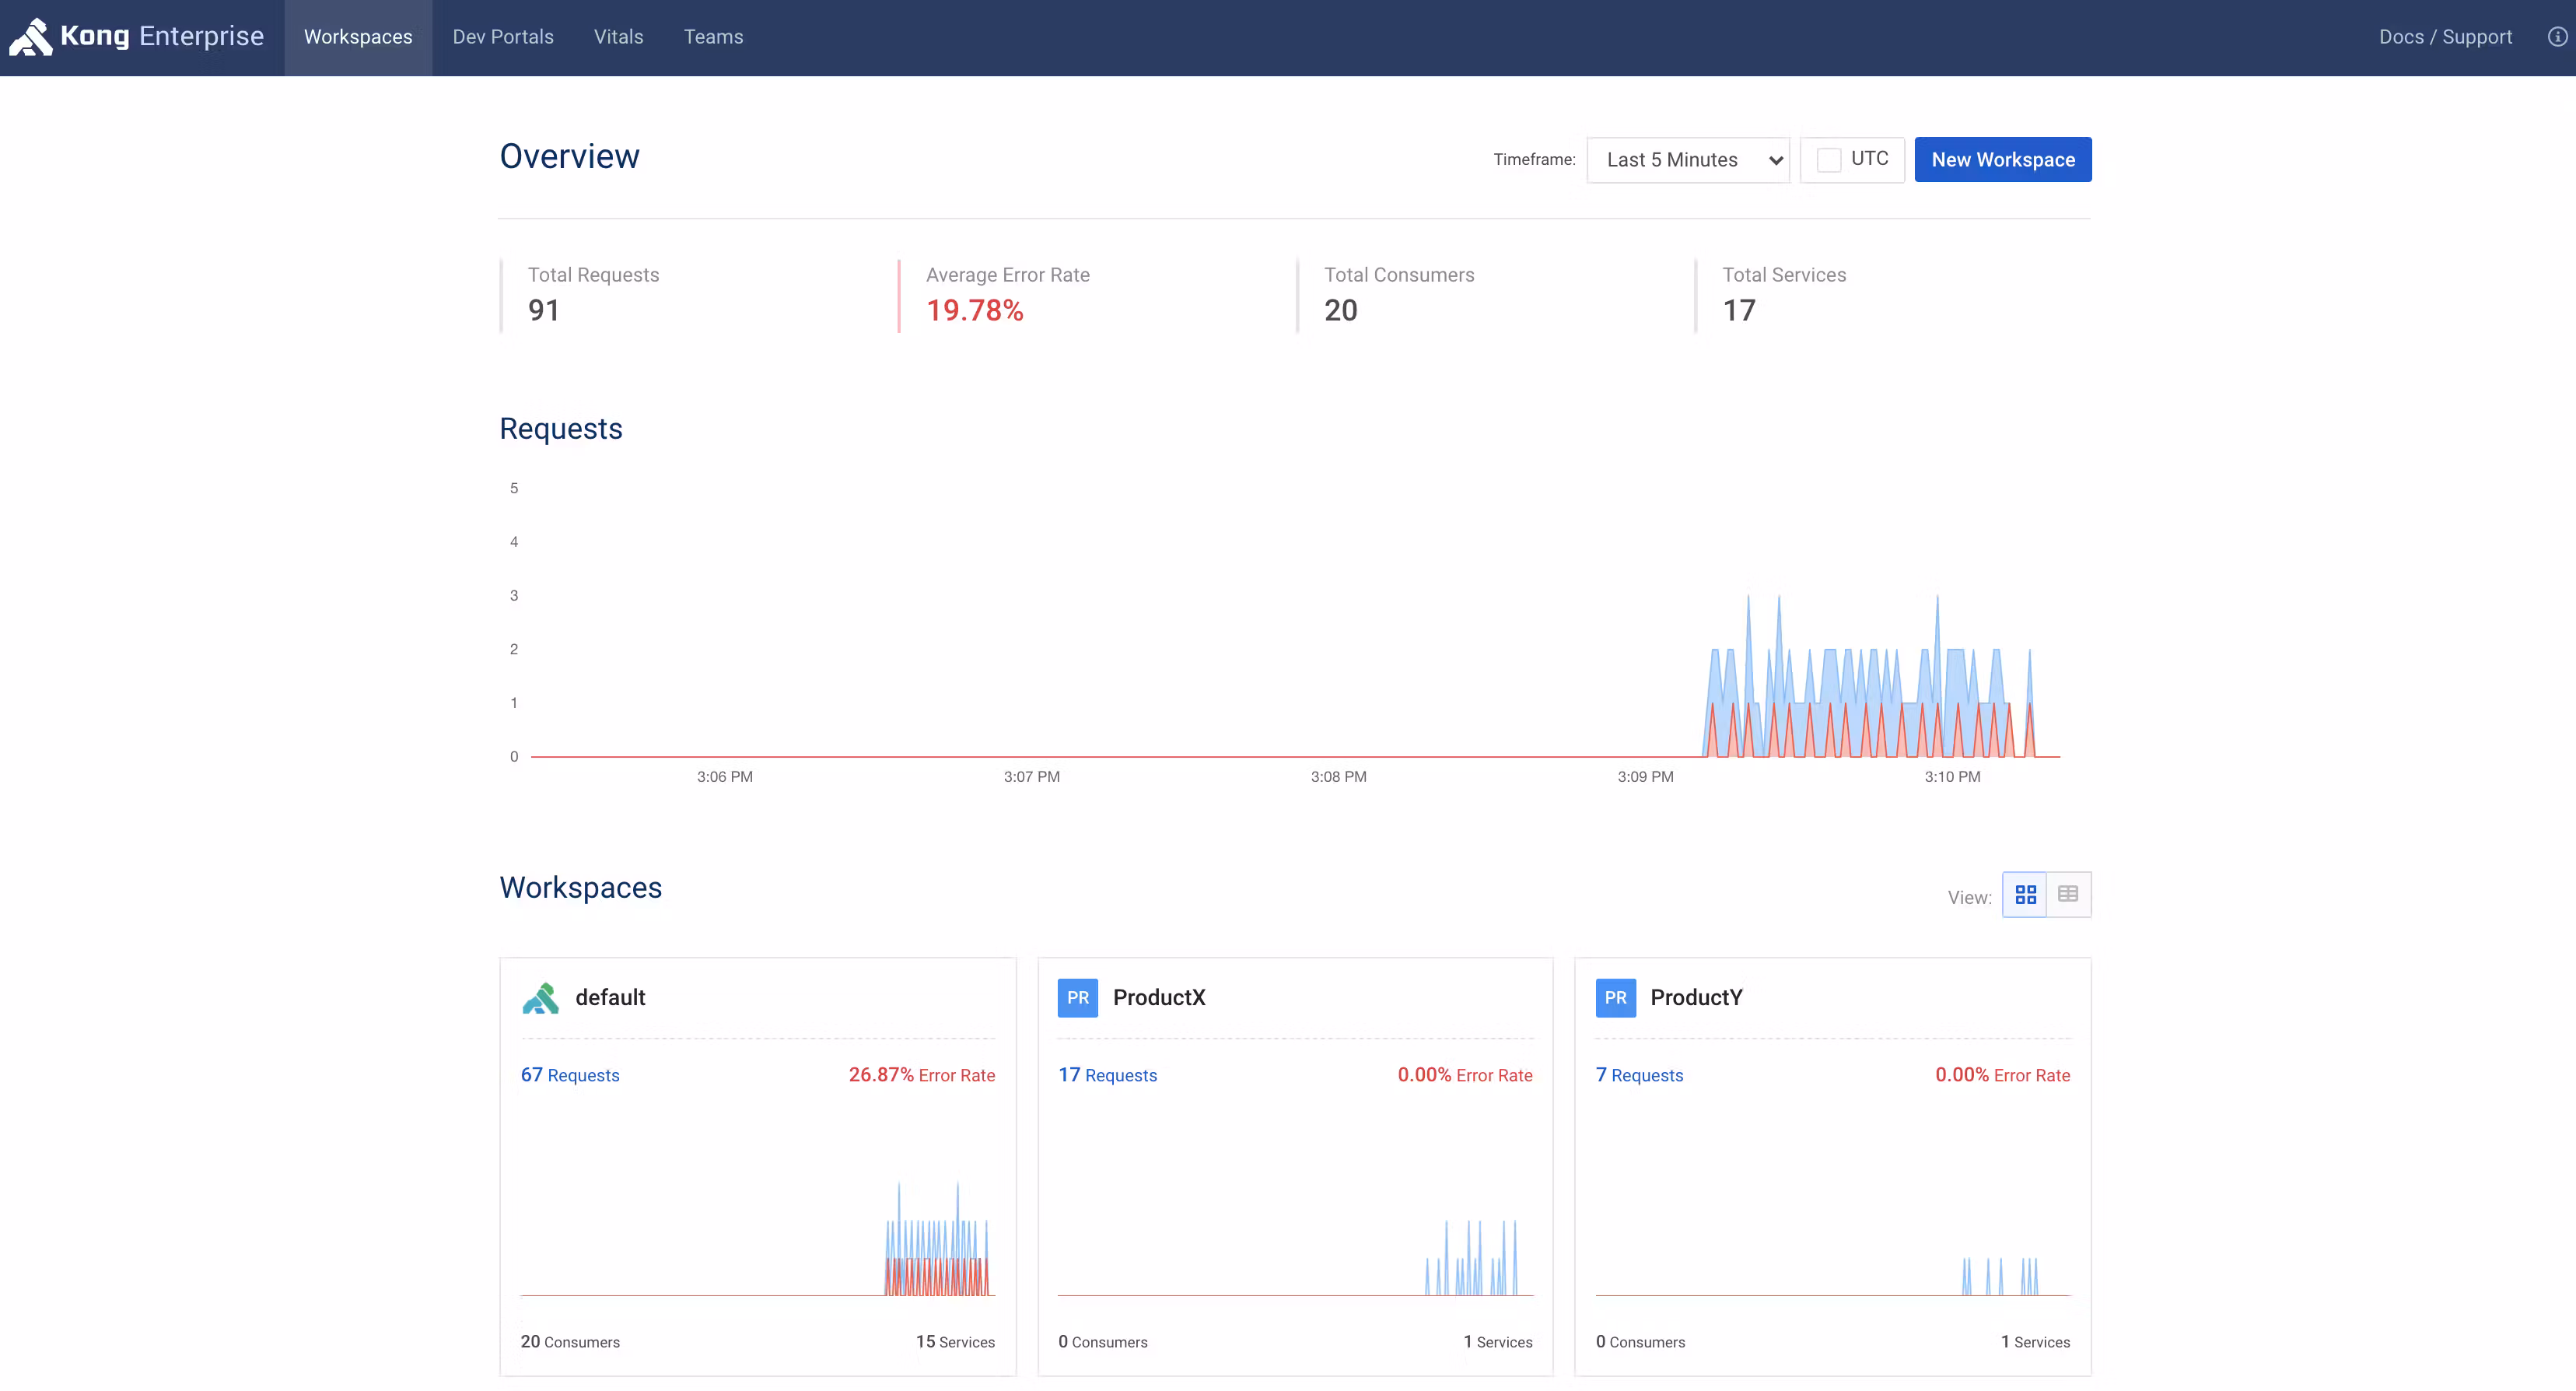Click the Kong Enterprise logo

(x=137, y=37)
